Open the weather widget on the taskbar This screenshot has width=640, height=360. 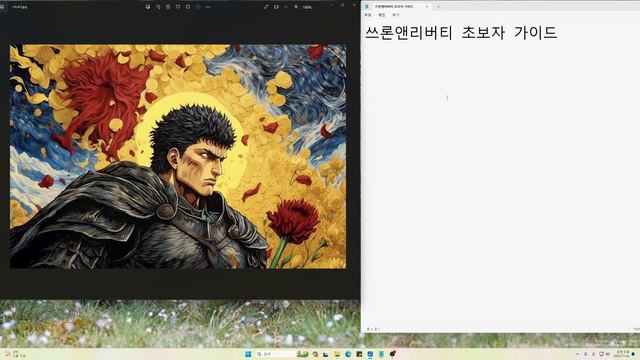point(15,354)
